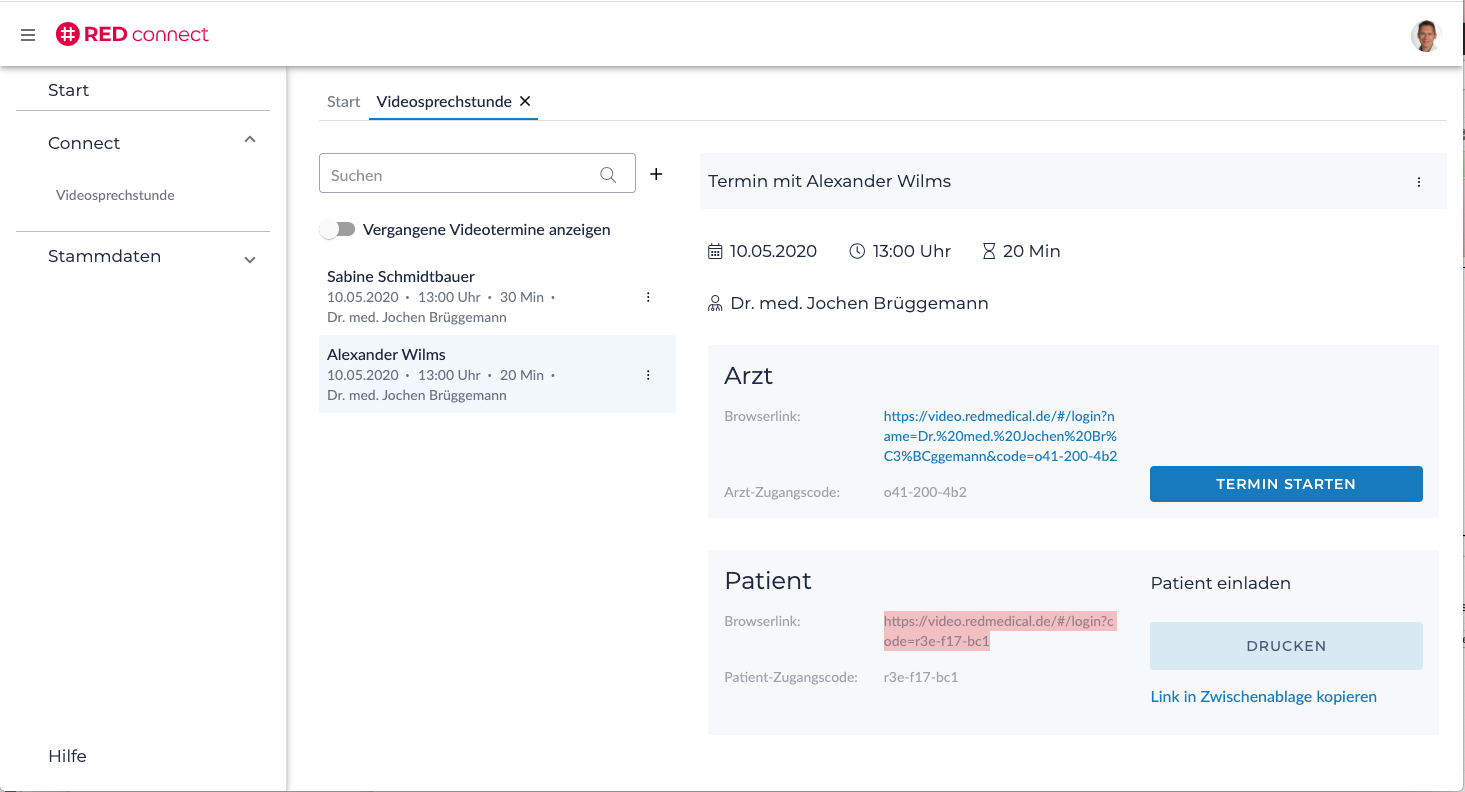The height and width of the screenshot is (792, 1465).
Task: Expand the Stammdaten sidebar section
Action: coord(250,260)
